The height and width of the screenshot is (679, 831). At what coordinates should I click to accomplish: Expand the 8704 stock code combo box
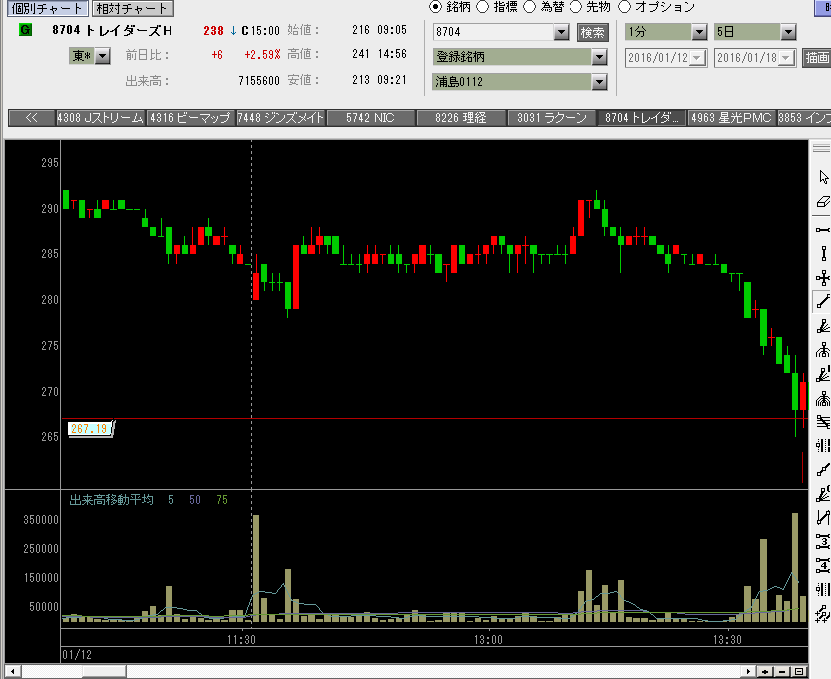[561, 32]
